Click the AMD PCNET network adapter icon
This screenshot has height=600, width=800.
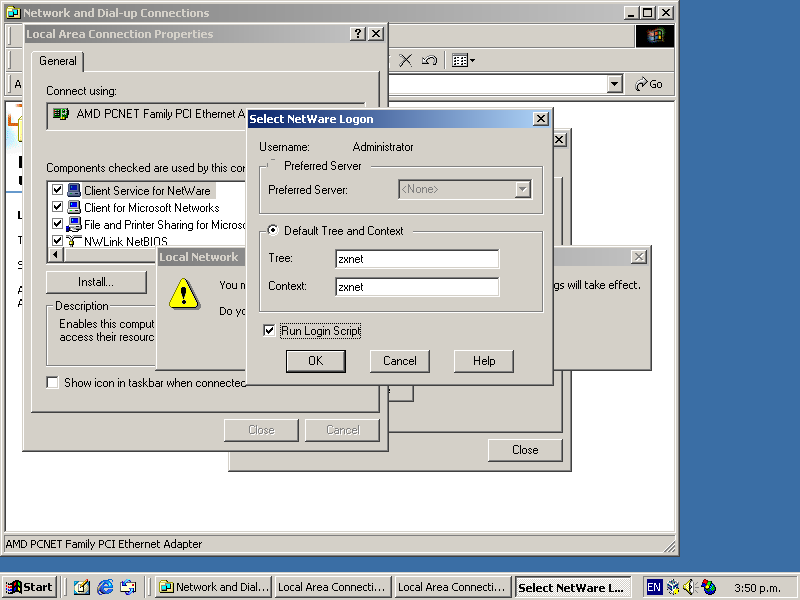coord(61,114)
